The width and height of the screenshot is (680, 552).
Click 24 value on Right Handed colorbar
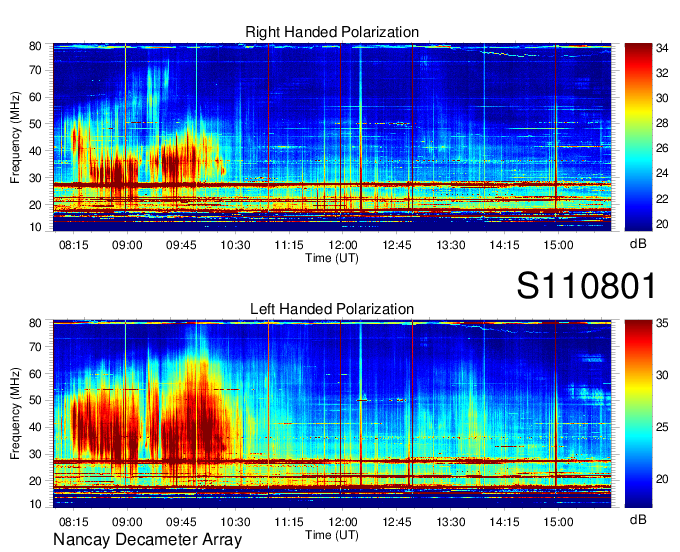662,173
